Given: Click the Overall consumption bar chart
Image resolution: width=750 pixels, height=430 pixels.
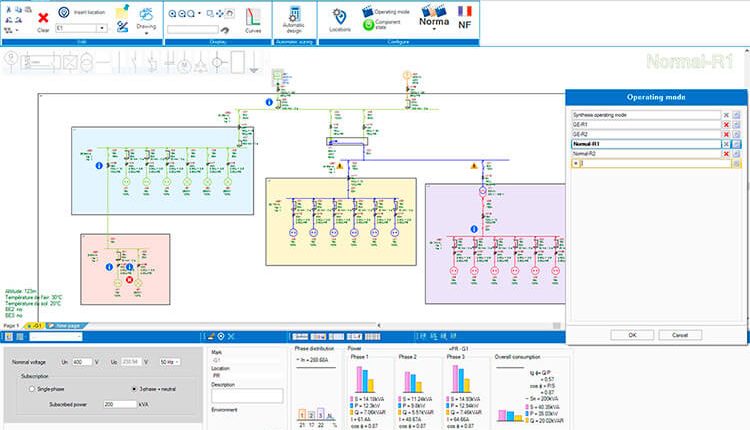Looking at the screenshot, I should (x=510, y=415).
